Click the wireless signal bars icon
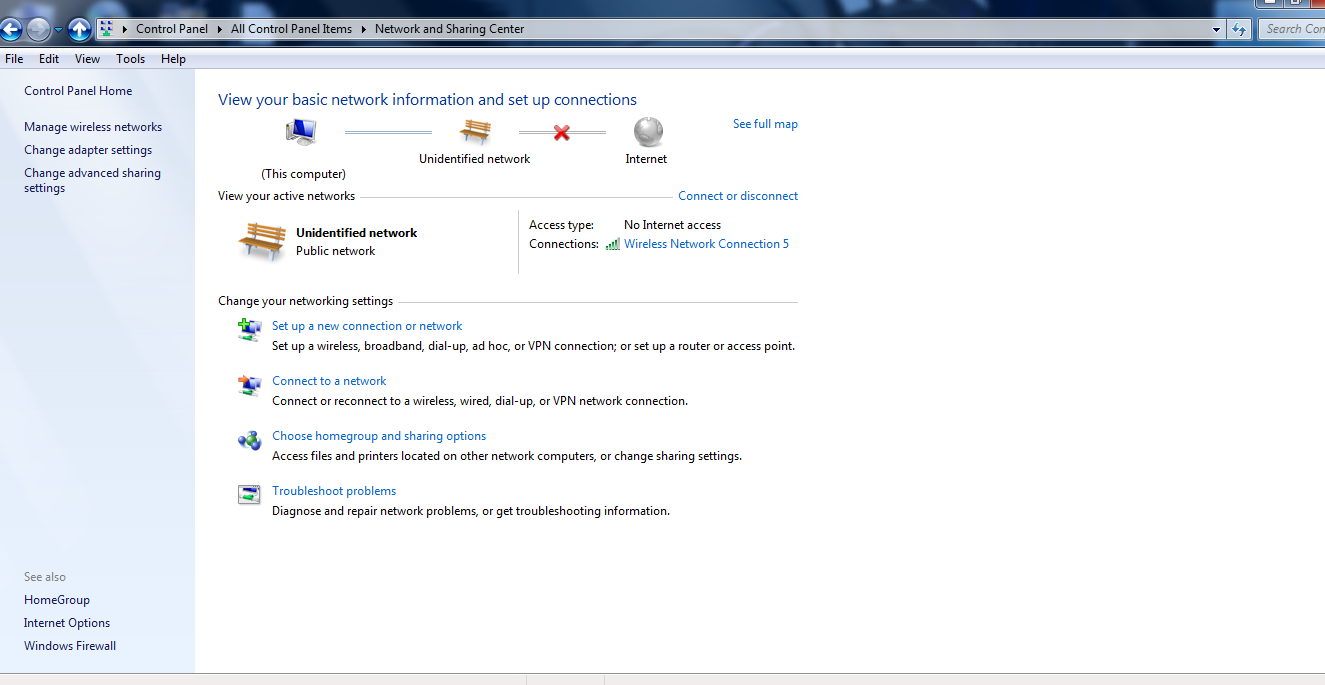This screenshot has width=1325, height=685. 612,244
